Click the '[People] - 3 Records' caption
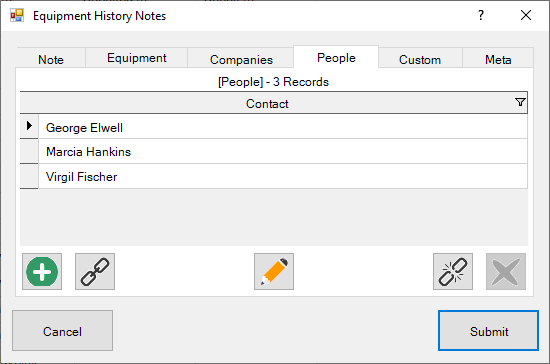The image size is (550, 364). [x=273, y=82]
